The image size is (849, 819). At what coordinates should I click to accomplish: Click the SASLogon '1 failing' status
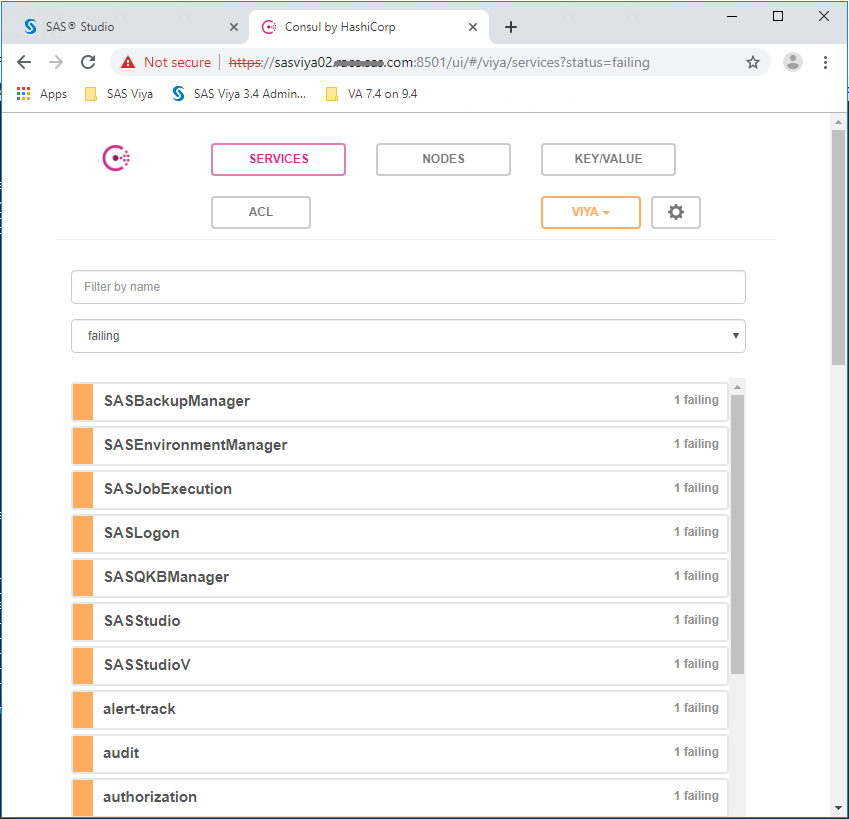(696, 532)
